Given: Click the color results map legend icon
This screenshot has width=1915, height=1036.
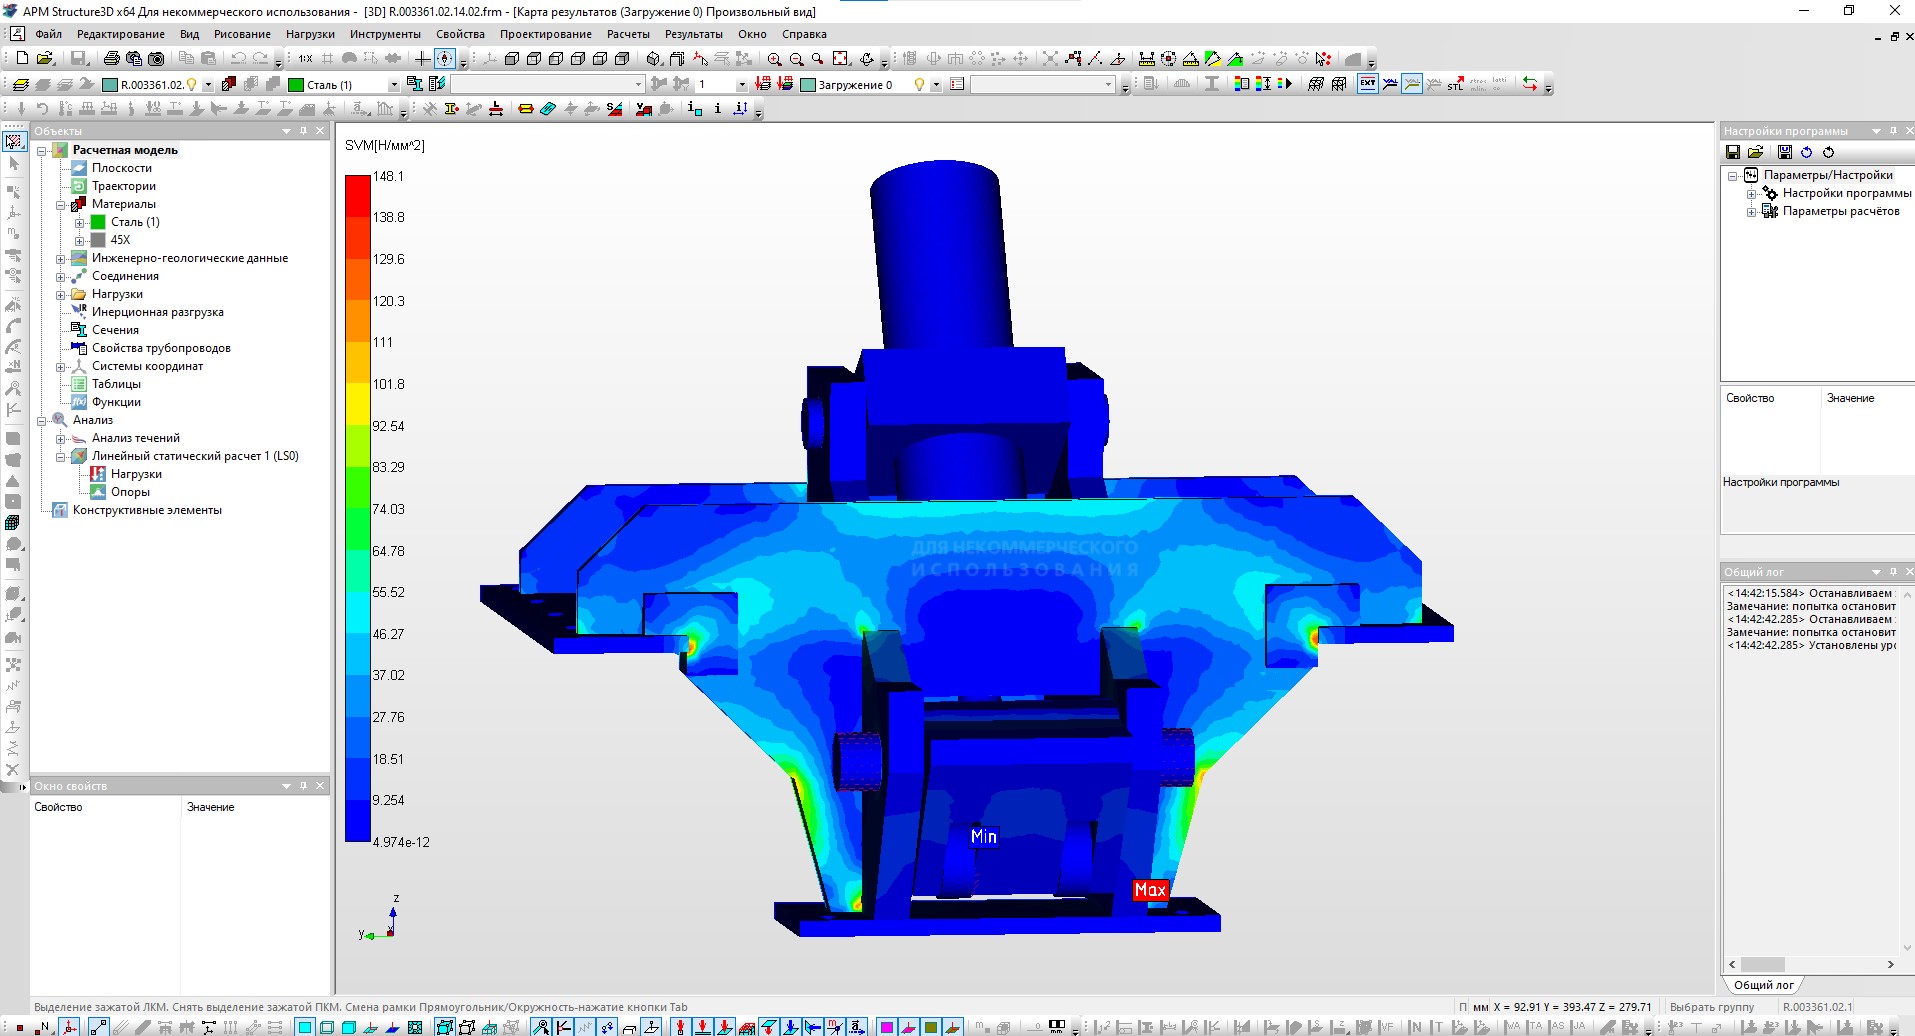Looking at the screenshot, I should click(x=1241, y=85).
